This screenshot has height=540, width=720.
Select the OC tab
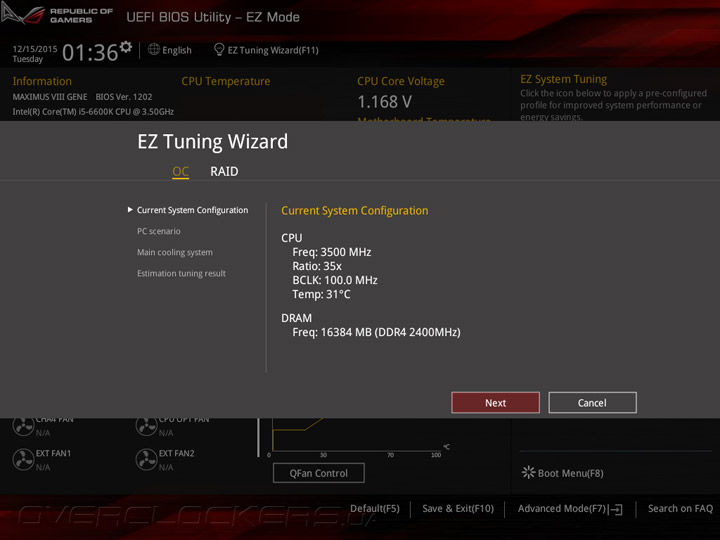[x=180, y=171]
